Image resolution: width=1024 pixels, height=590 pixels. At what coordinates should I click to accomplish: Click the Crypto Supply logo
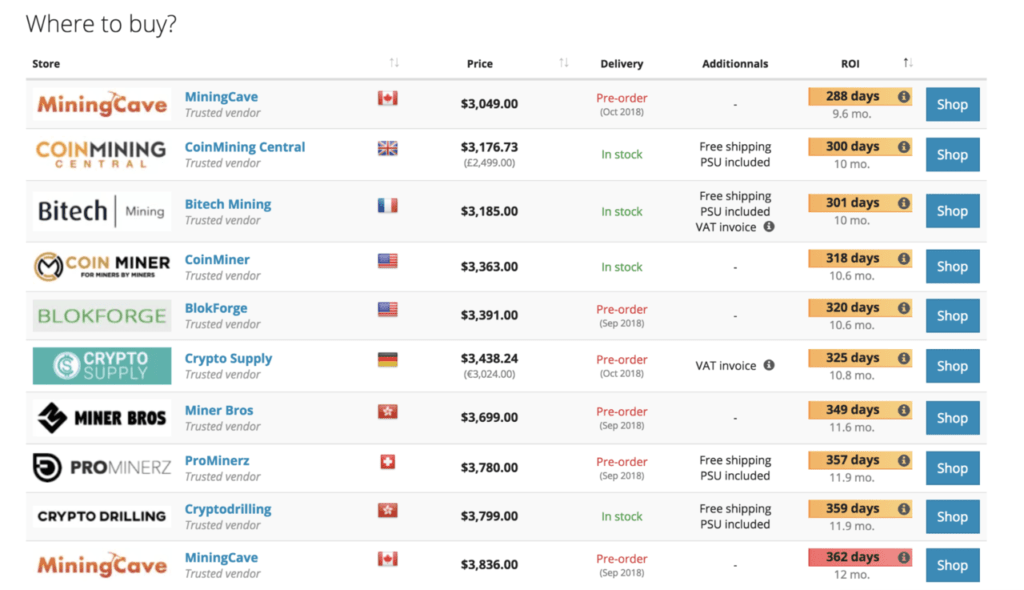coord(102,366)
